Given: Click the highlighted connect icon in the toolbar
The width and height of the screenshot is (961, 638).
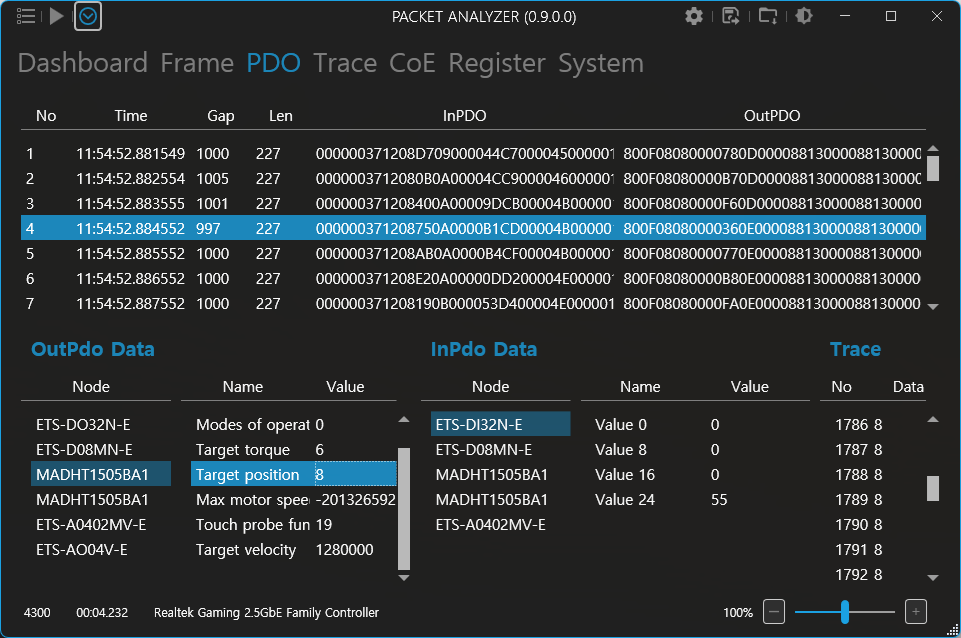Looking at the screenshot, I should click(87, 15).
